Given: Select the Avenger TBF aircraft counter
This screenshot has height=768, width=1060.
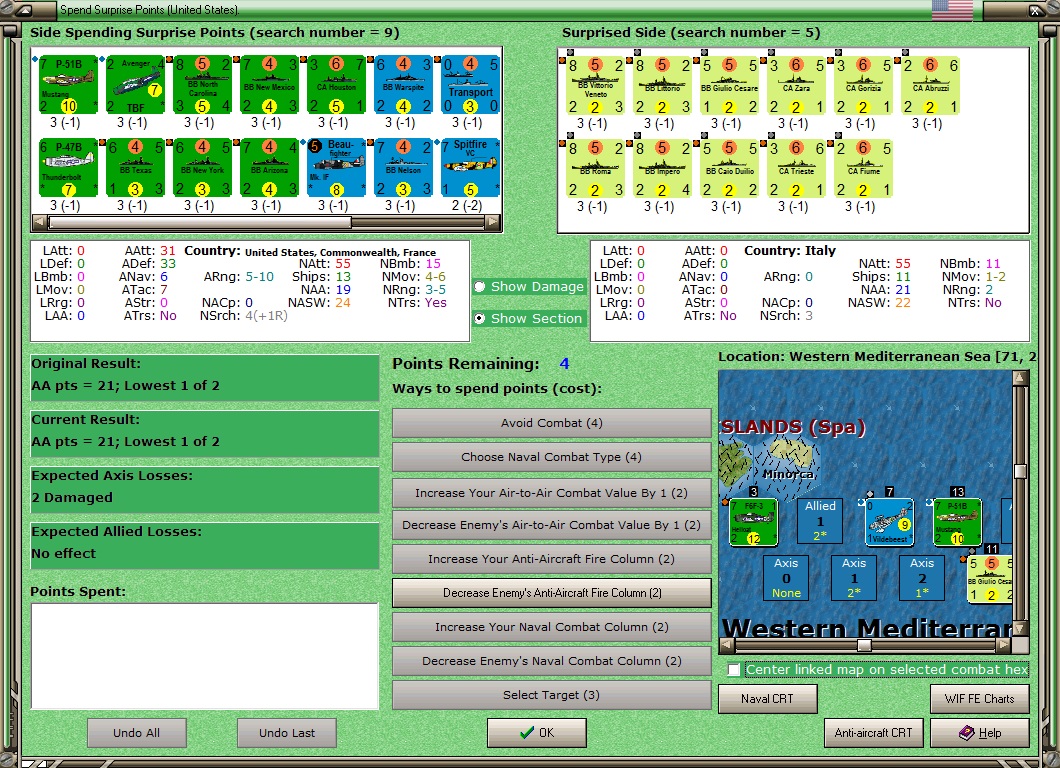Looking at the screenshot, I should point(135,85).
